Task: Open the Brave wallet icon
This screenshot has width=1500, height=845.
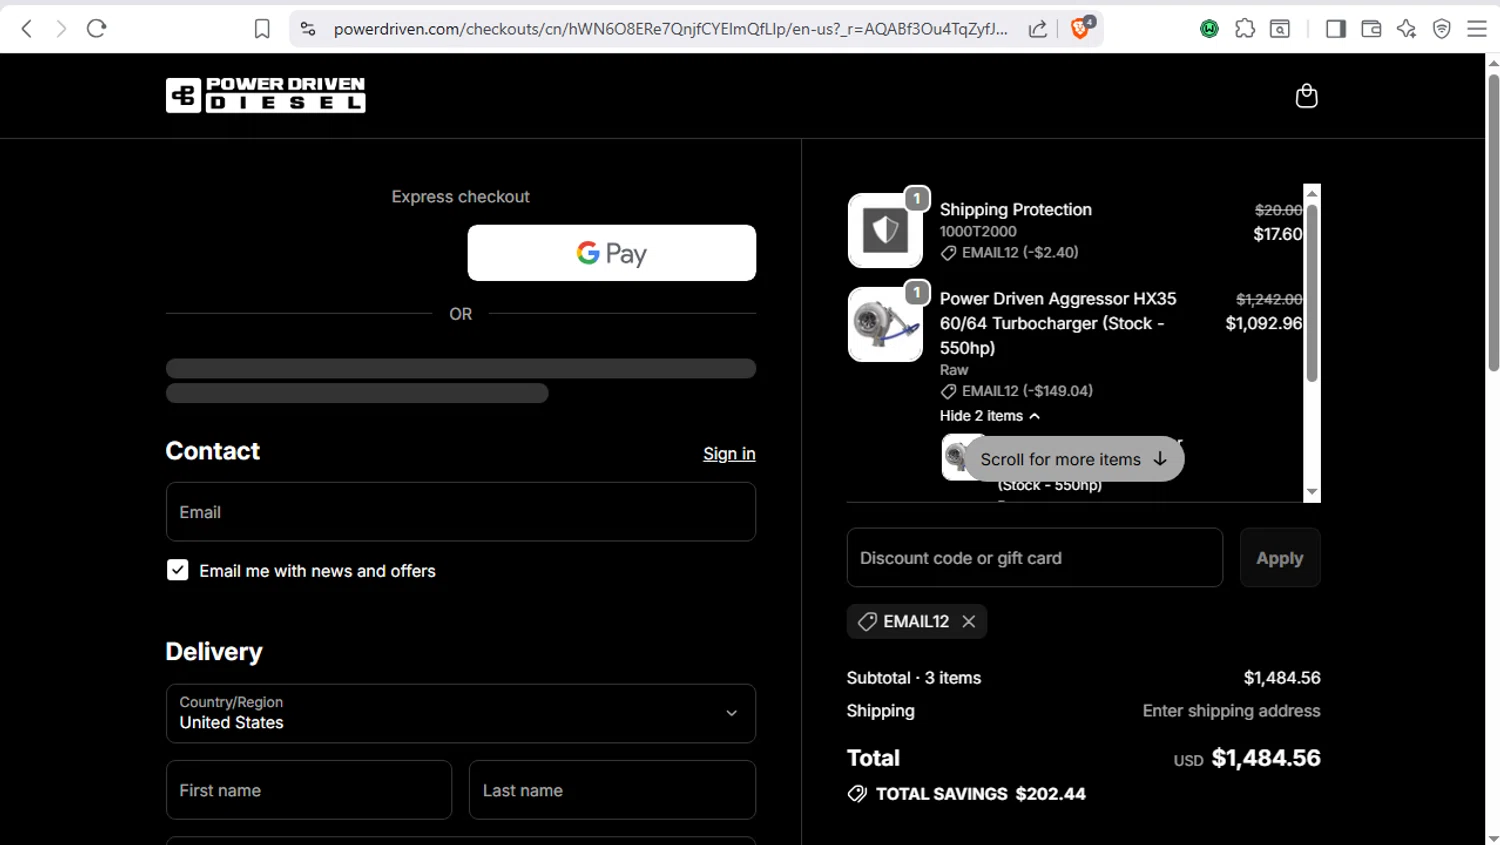Action: tap(1371, 29)
